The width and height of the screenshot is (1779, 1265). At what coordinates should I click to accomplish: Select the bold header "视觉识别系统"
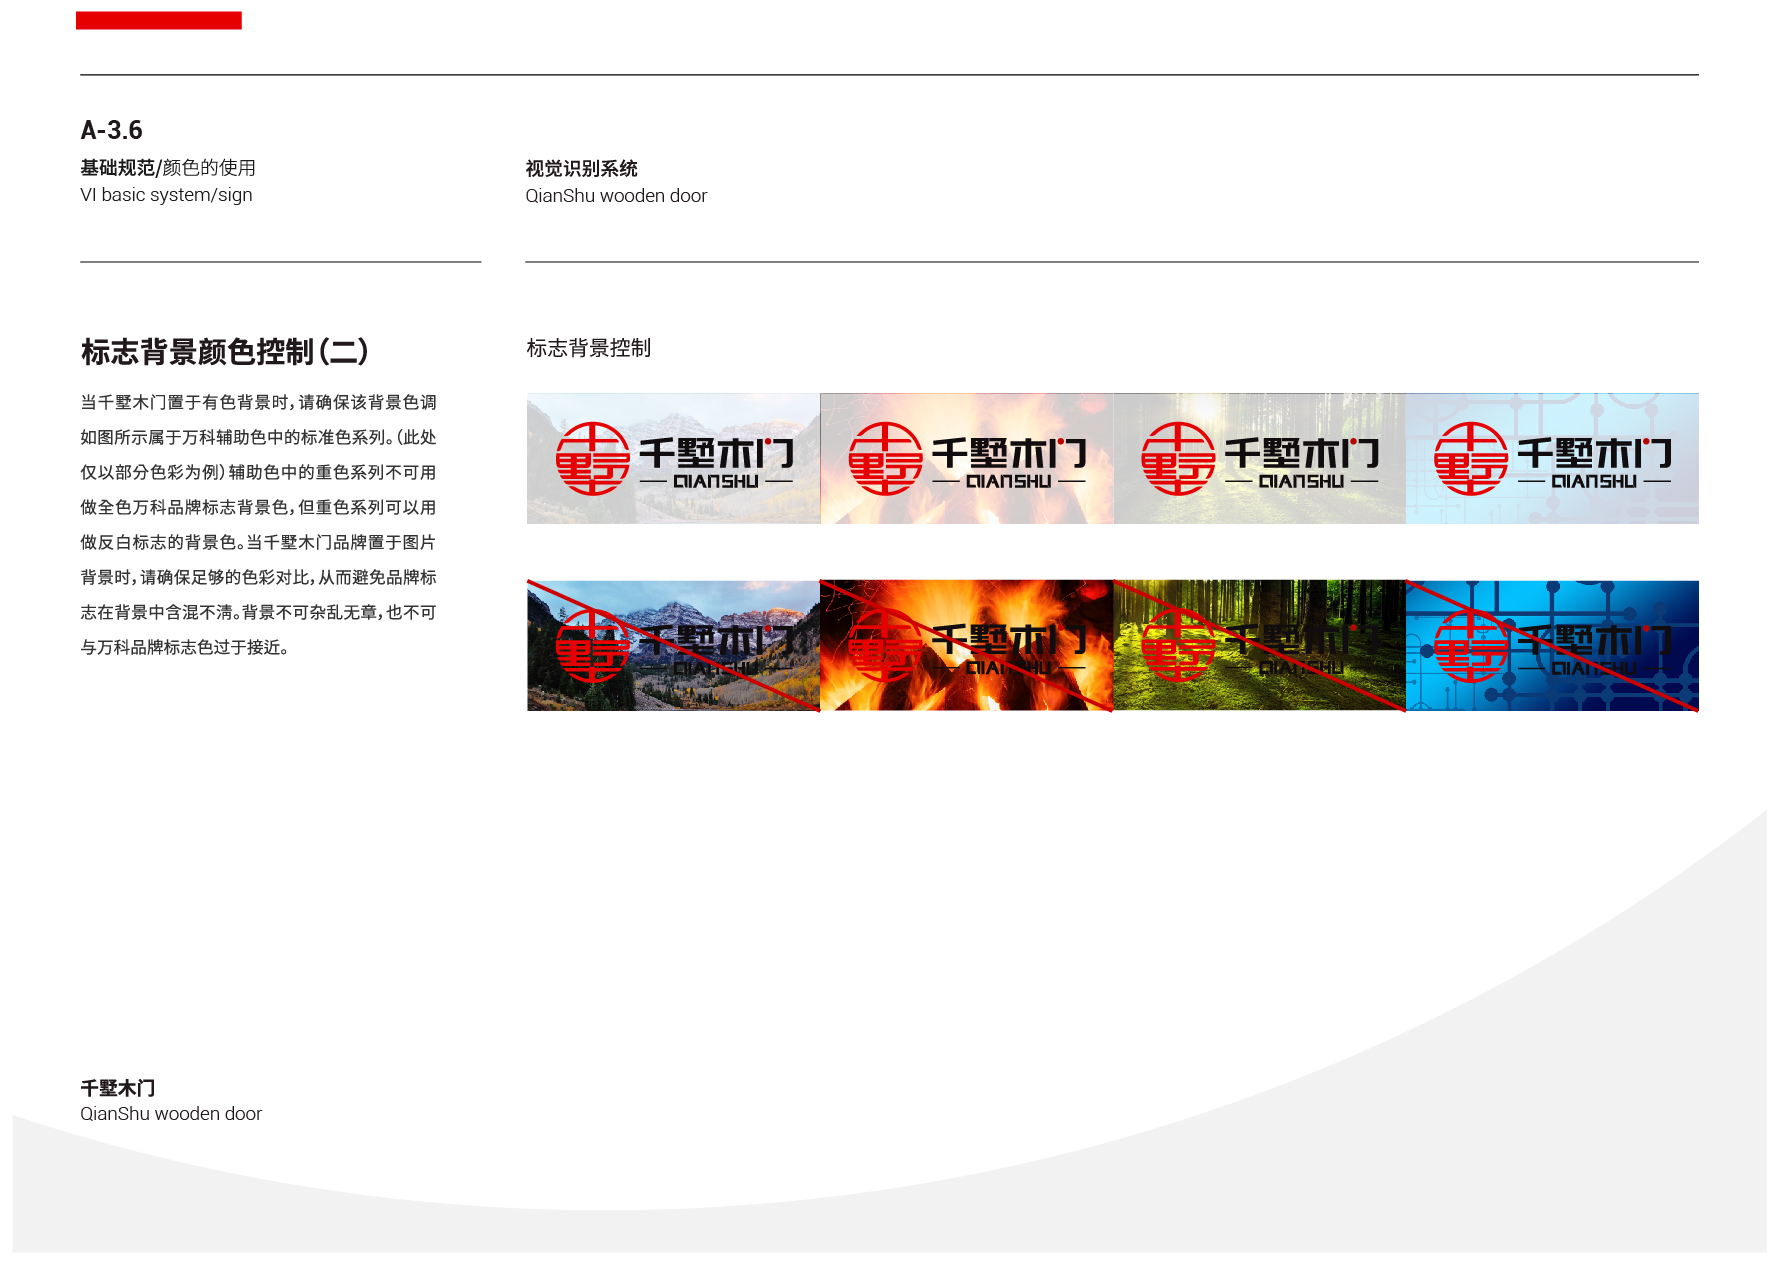pos(581,169)
